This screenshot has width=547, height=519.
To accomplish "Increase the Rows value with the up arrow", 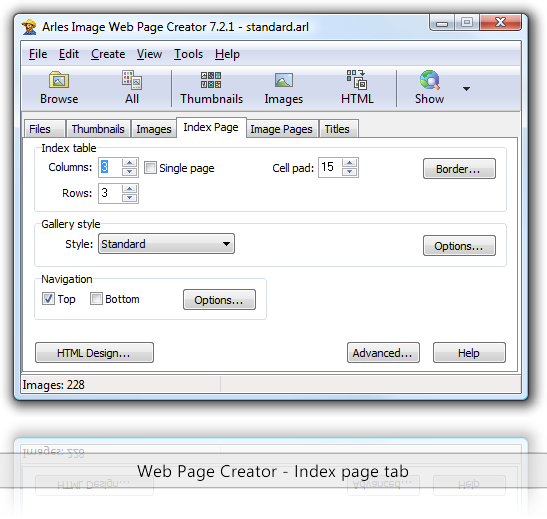I will click(x=130, y=189).
